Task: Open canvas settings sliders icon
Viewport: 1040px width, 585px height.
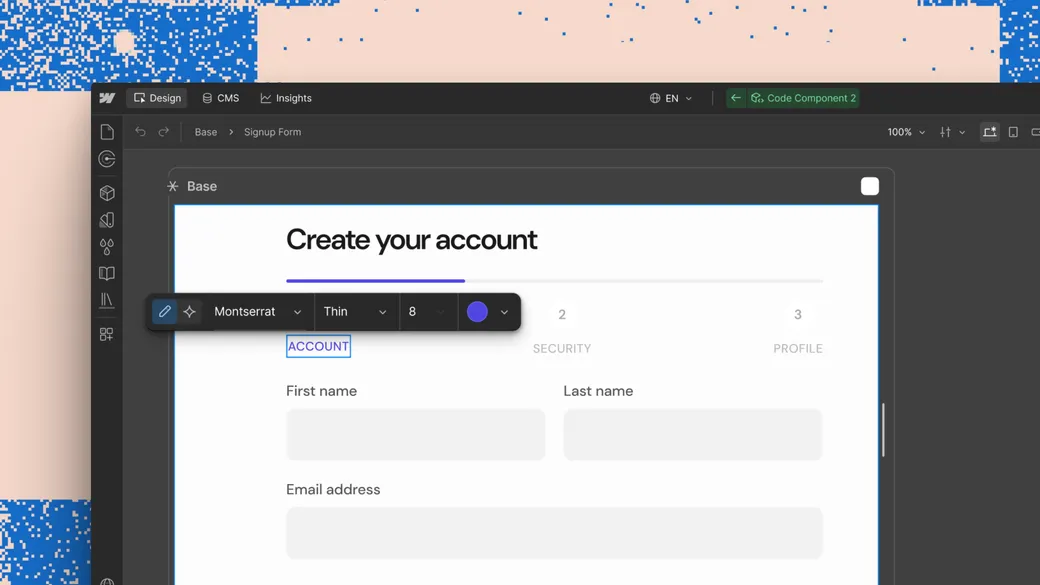Action: tap(945, 132)
